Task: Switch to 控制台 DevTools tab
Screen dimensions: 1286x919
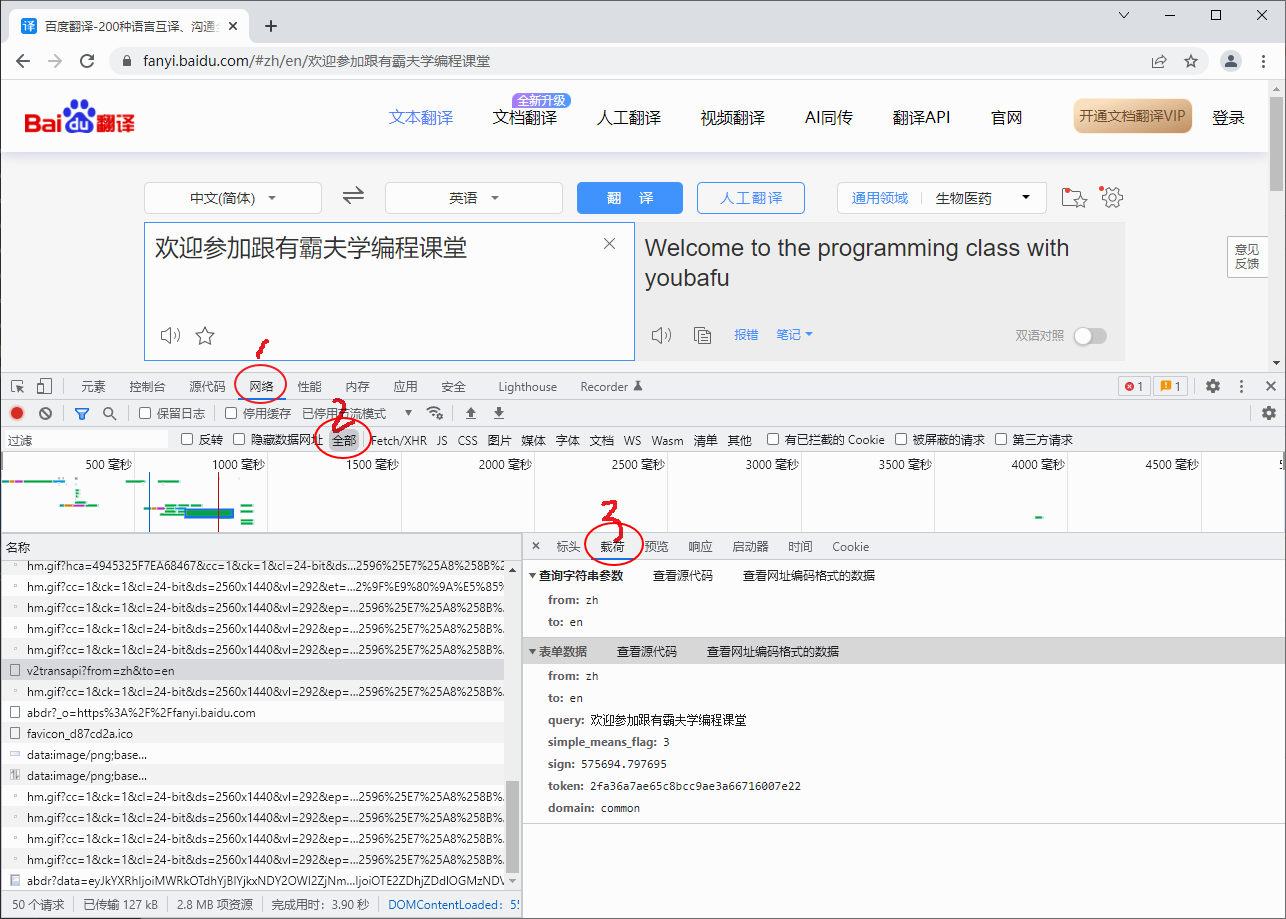Action: coord(147,386)
